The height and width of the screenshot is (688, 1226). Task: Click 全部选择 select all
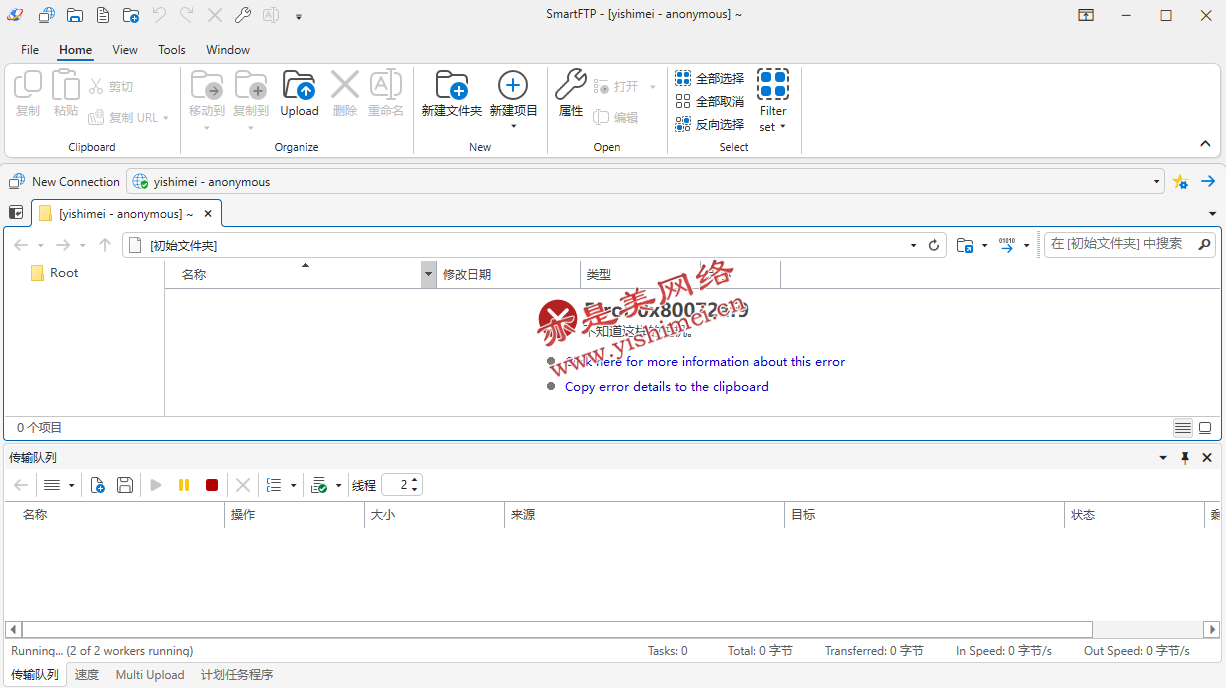click(x=710, y=78)
